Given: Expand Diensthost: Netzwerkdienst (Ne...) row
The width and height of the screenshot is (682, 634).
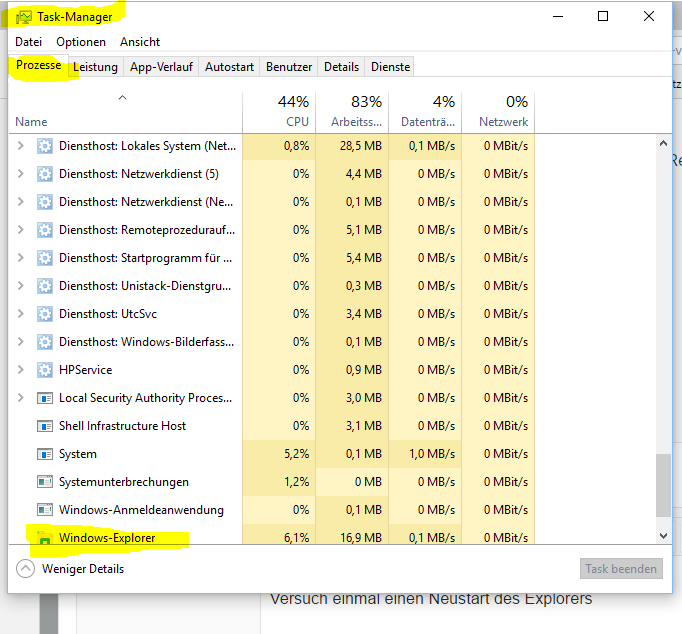Looking at the screenshot, I should (20, 202).
